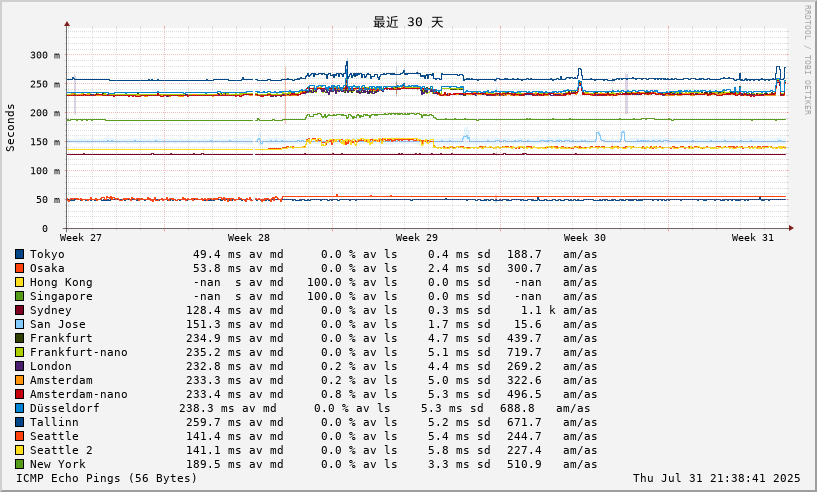Click the Week 27 axis label

[81, 238]
